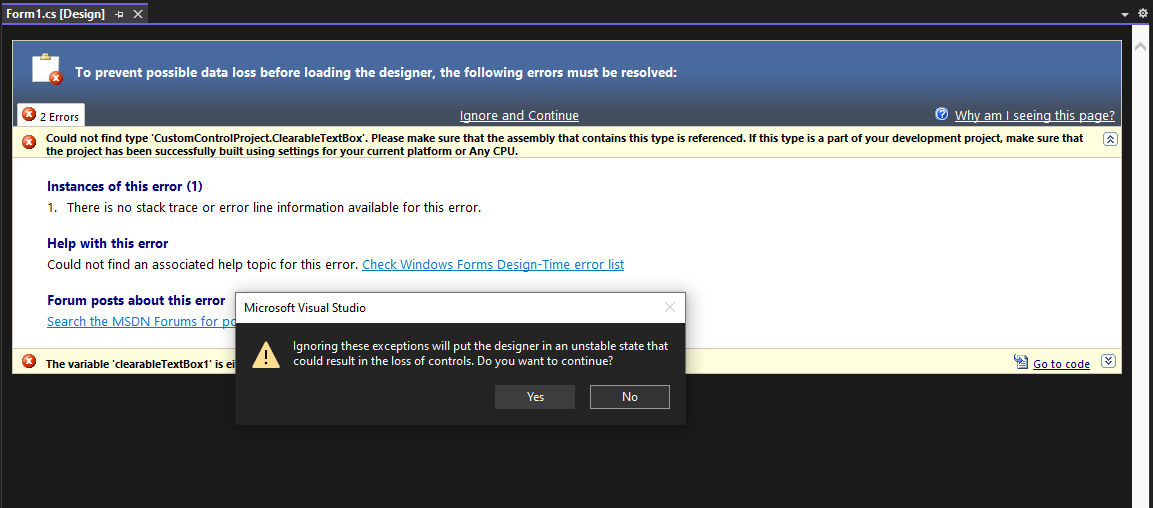The width and height of the screenshot is (1153, 508).
Task: Click the Go to code document icon
Action: click(1021, 362)
